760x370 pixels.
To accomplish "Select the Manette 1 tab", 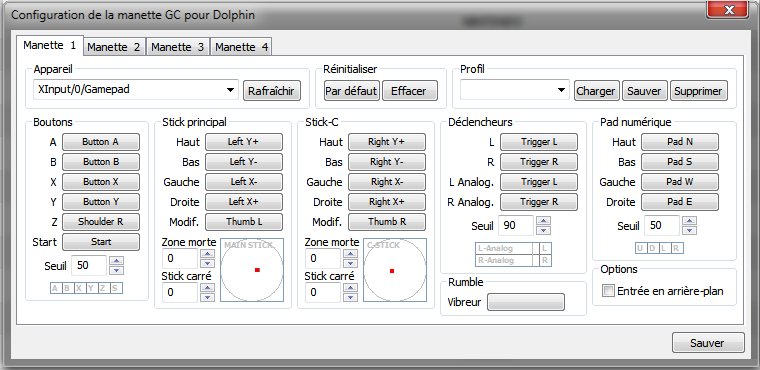I will pyautogui.click(x=50, y=46).
